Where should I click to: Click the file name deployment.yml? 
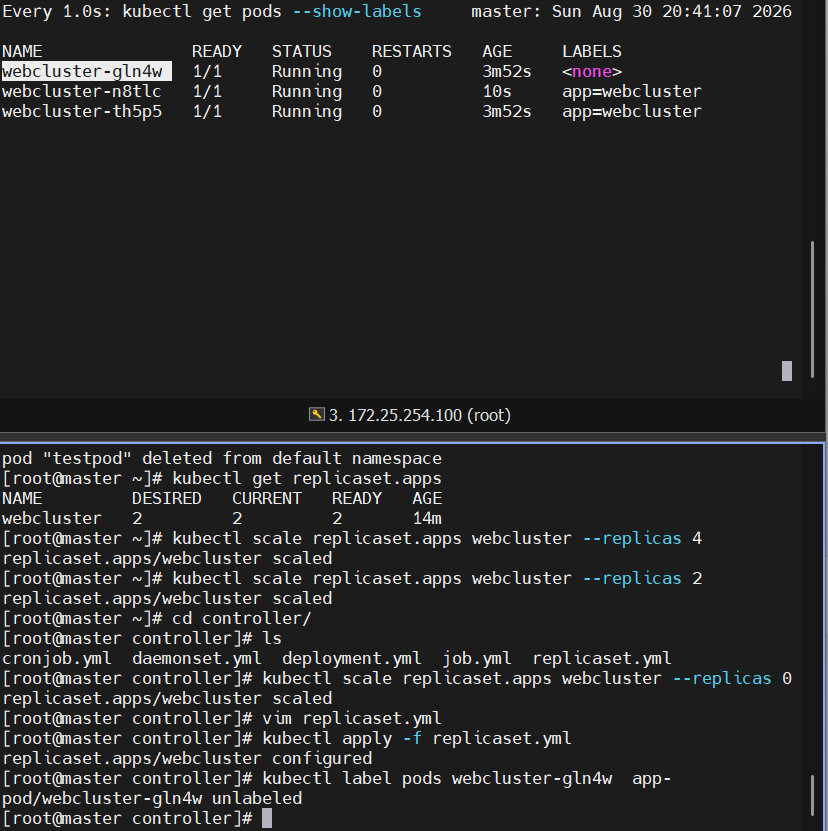coord(351,658)
